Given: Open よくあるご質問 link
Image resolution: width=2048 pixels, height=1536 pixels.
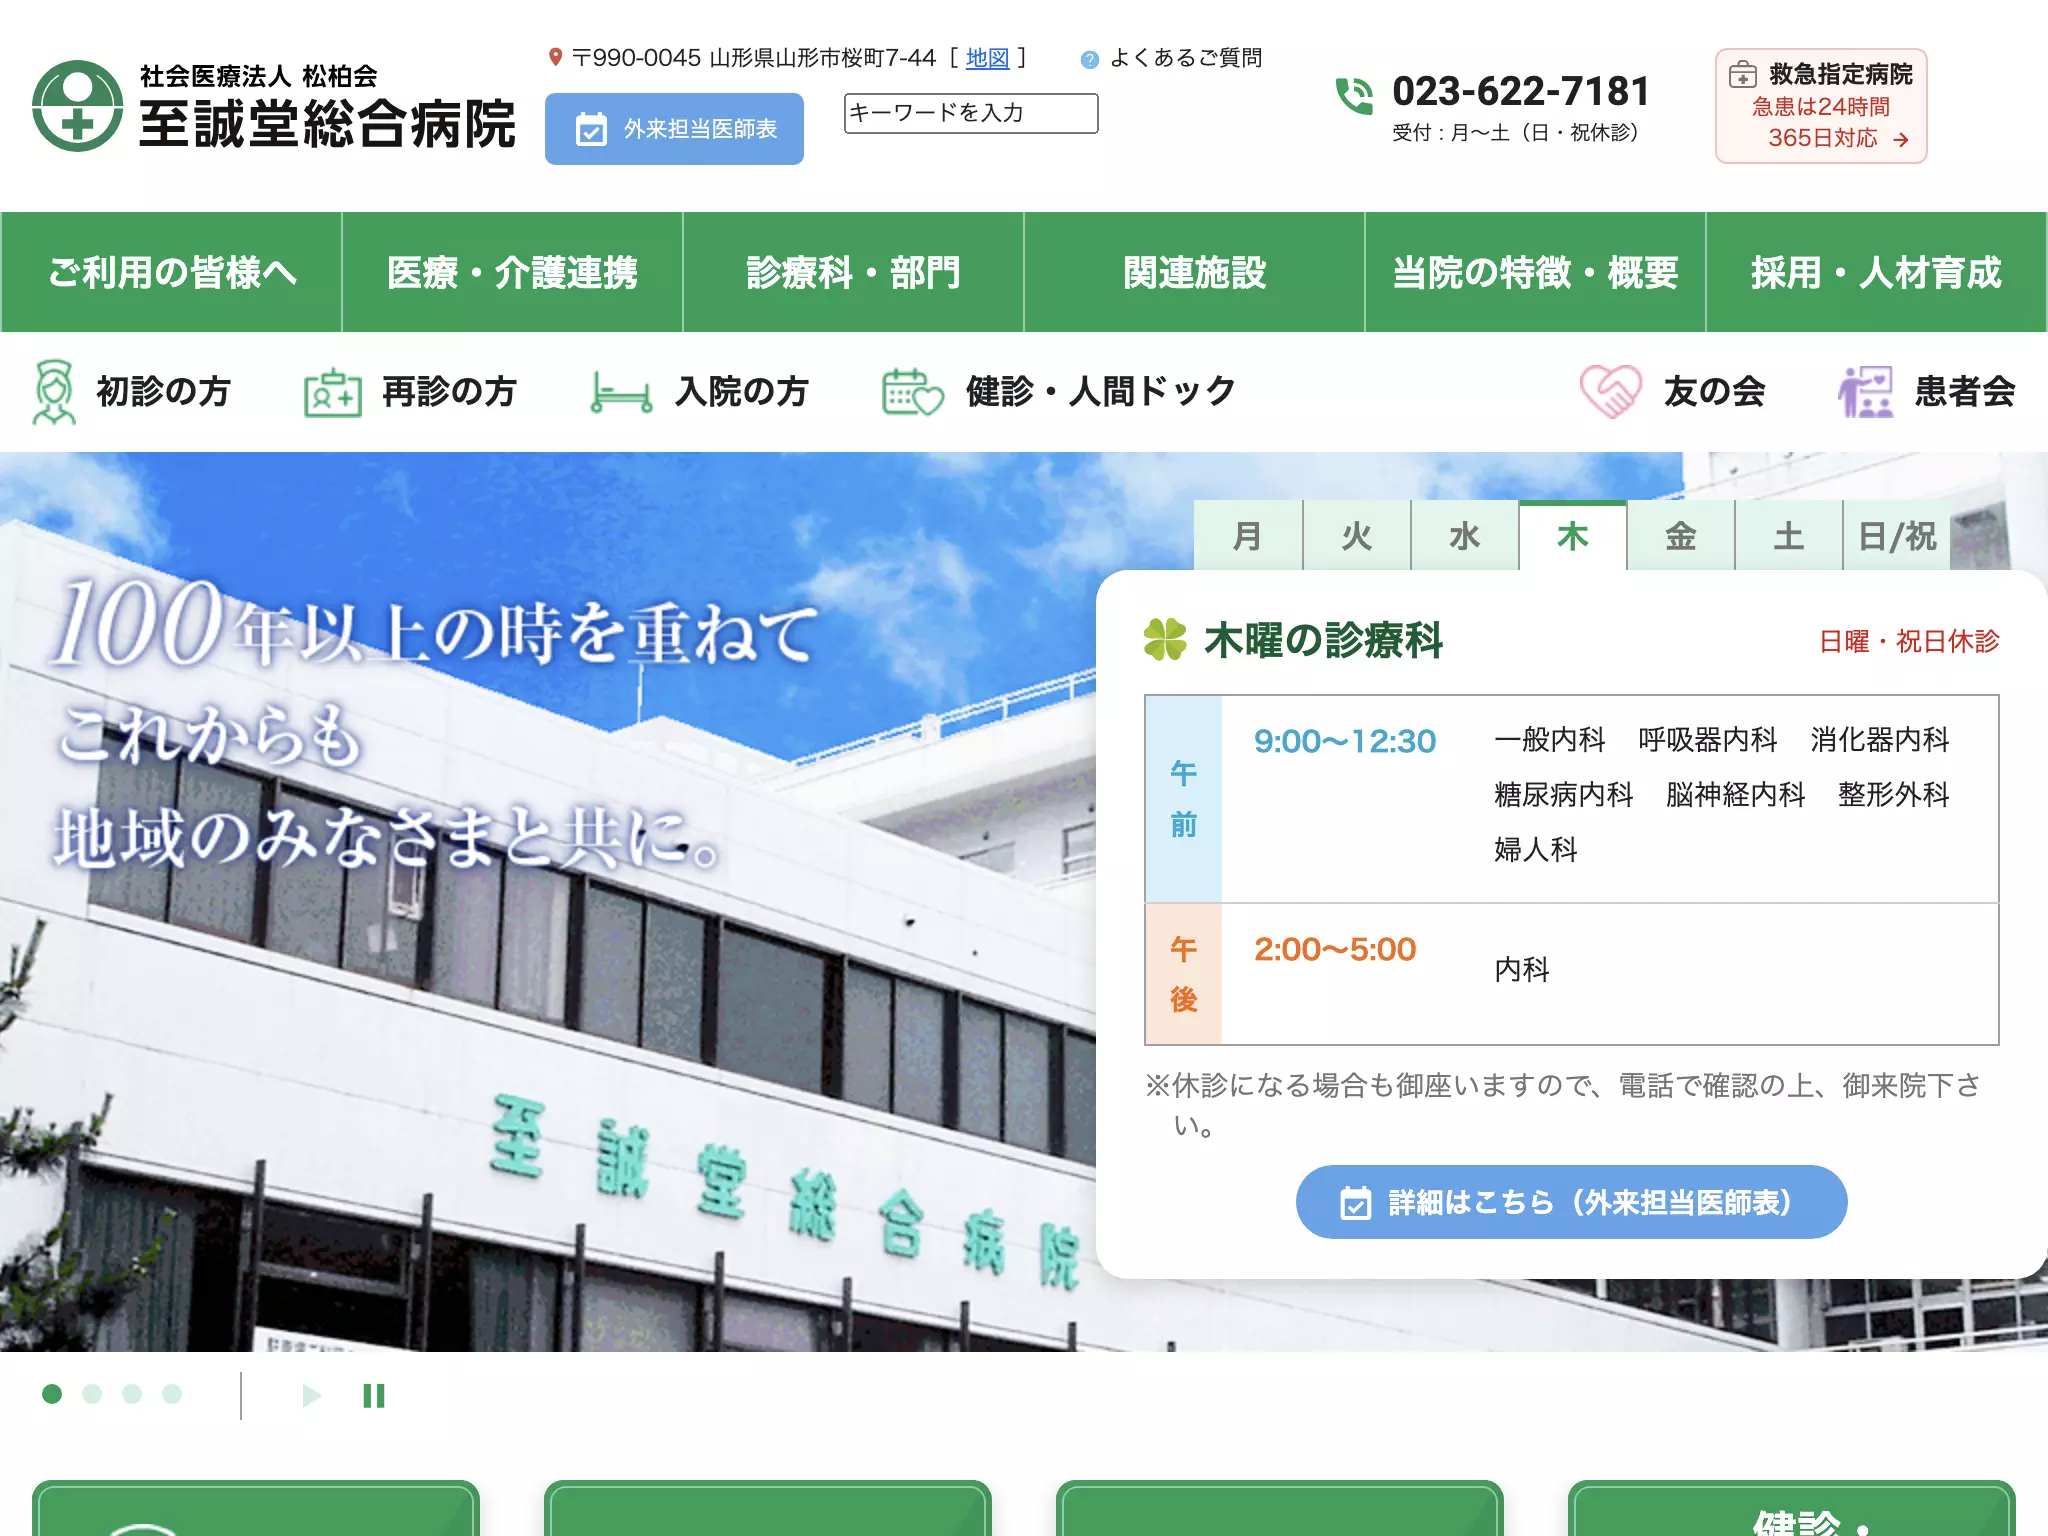Looking at the screenshot, I should pyautogui.click(x=1186, y=58).
